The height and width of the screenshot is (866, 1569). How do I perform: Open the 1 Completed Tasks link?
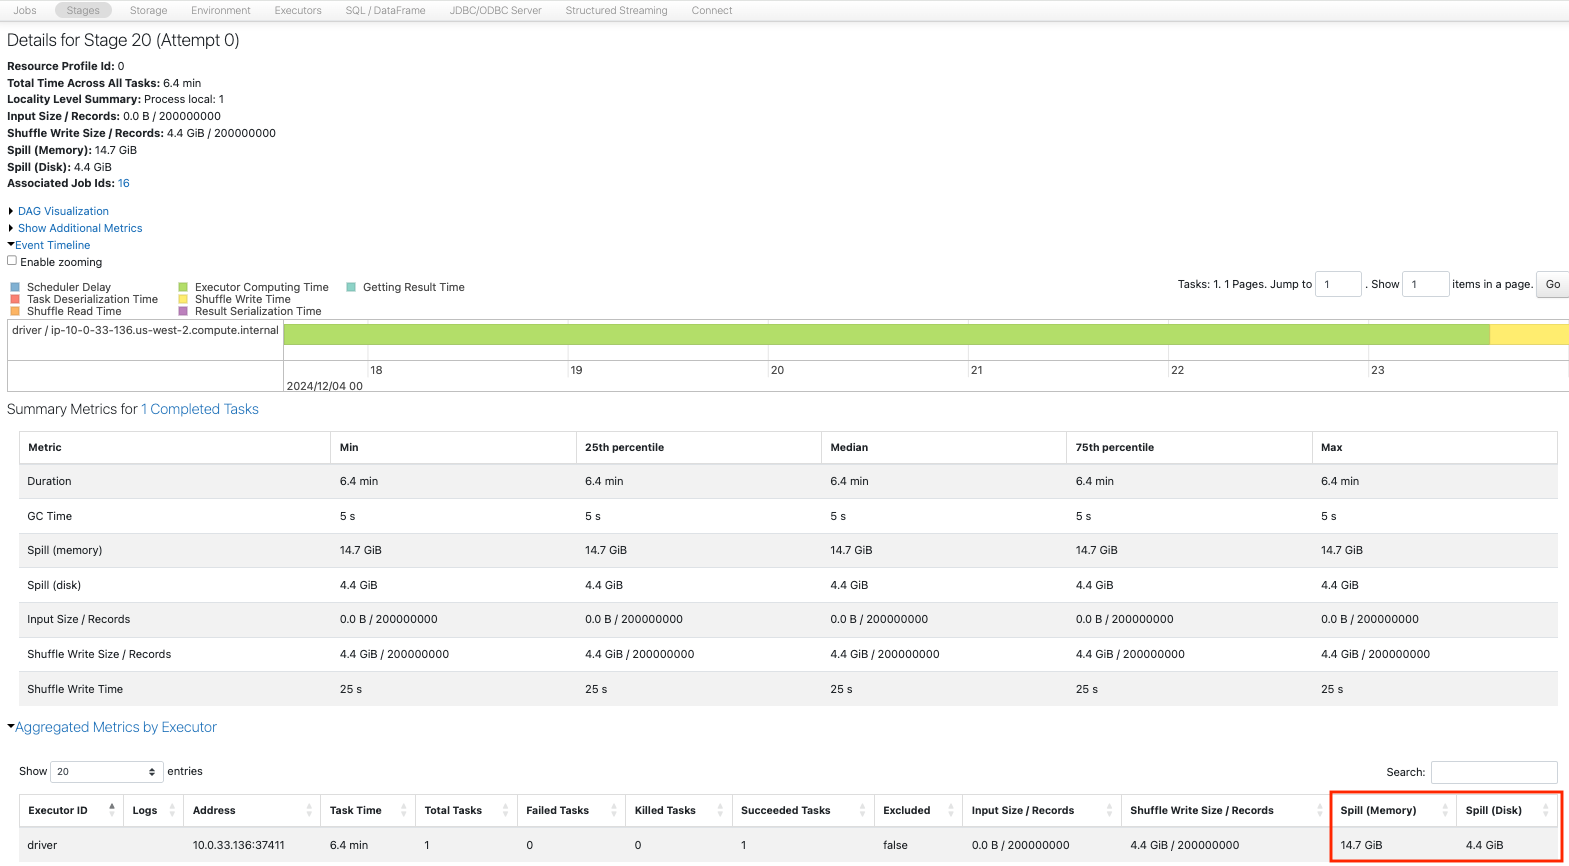point(200,409)
